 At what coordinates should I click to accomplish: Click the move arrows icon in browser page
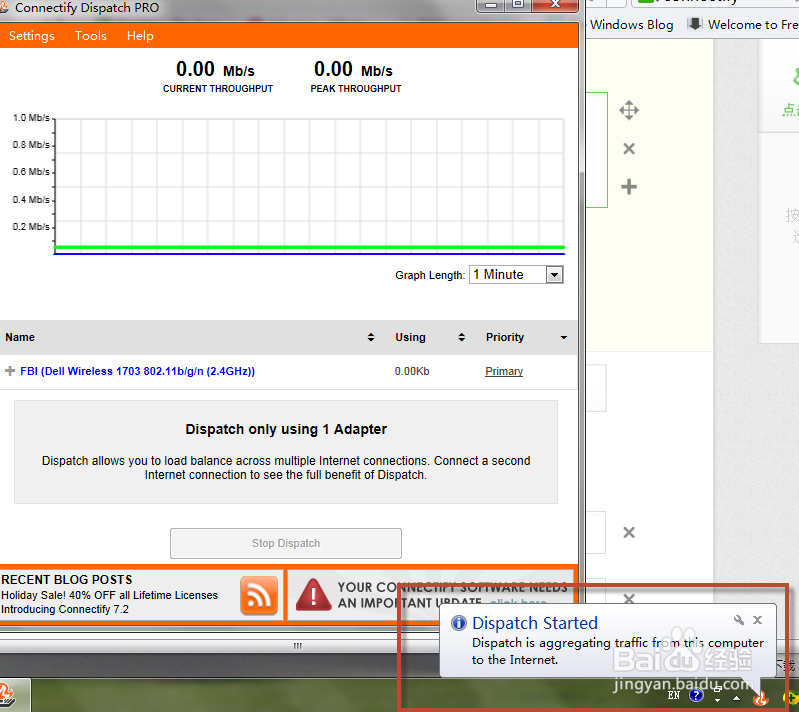pyautogui.click(x=629, y=111)
